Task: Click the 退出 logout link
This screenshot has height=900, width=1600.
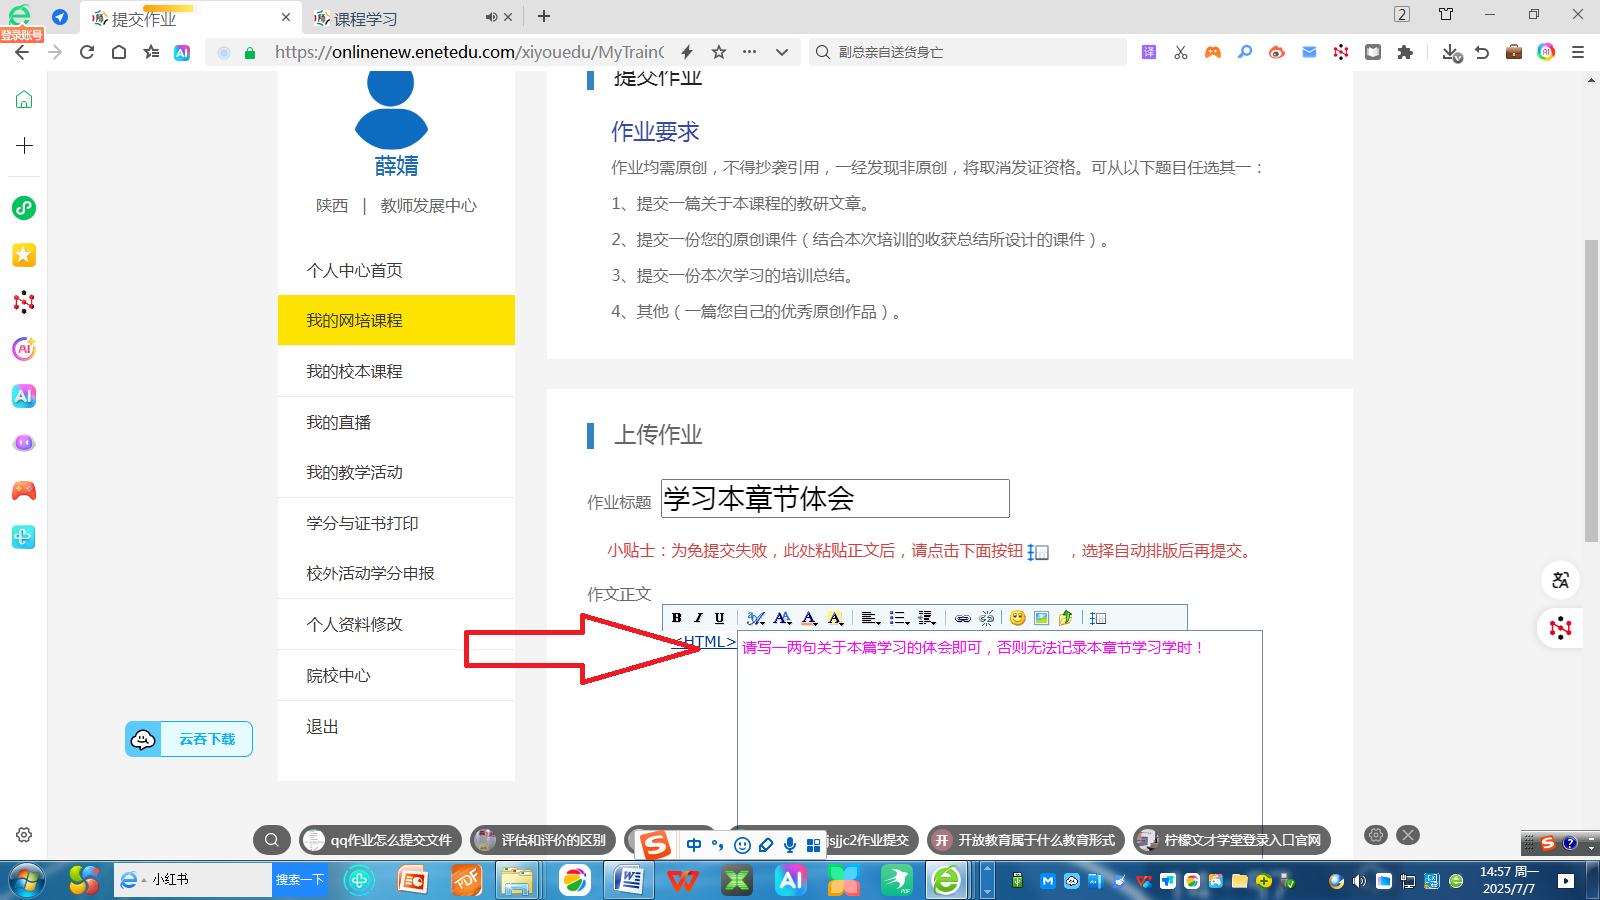Action: 322,727
